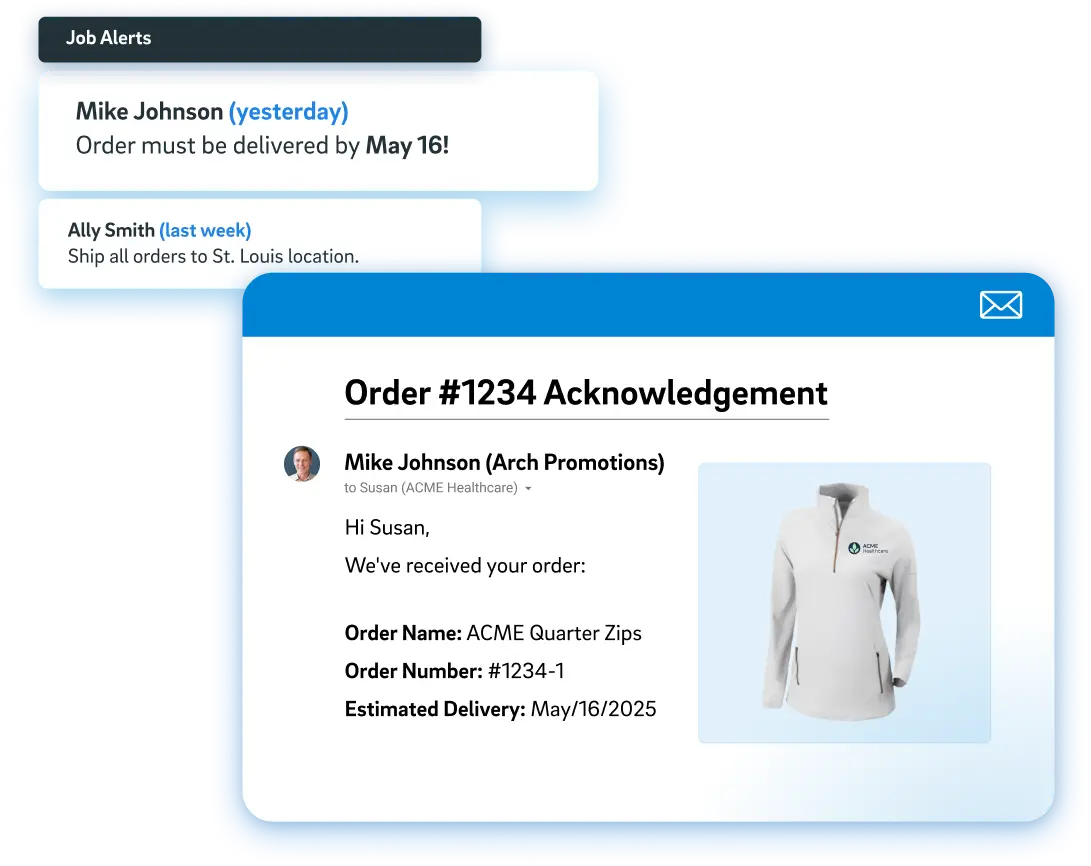Click the (yesterday) timestamp link
This screenshot has height=866, width=1091.
click(289, 111)
